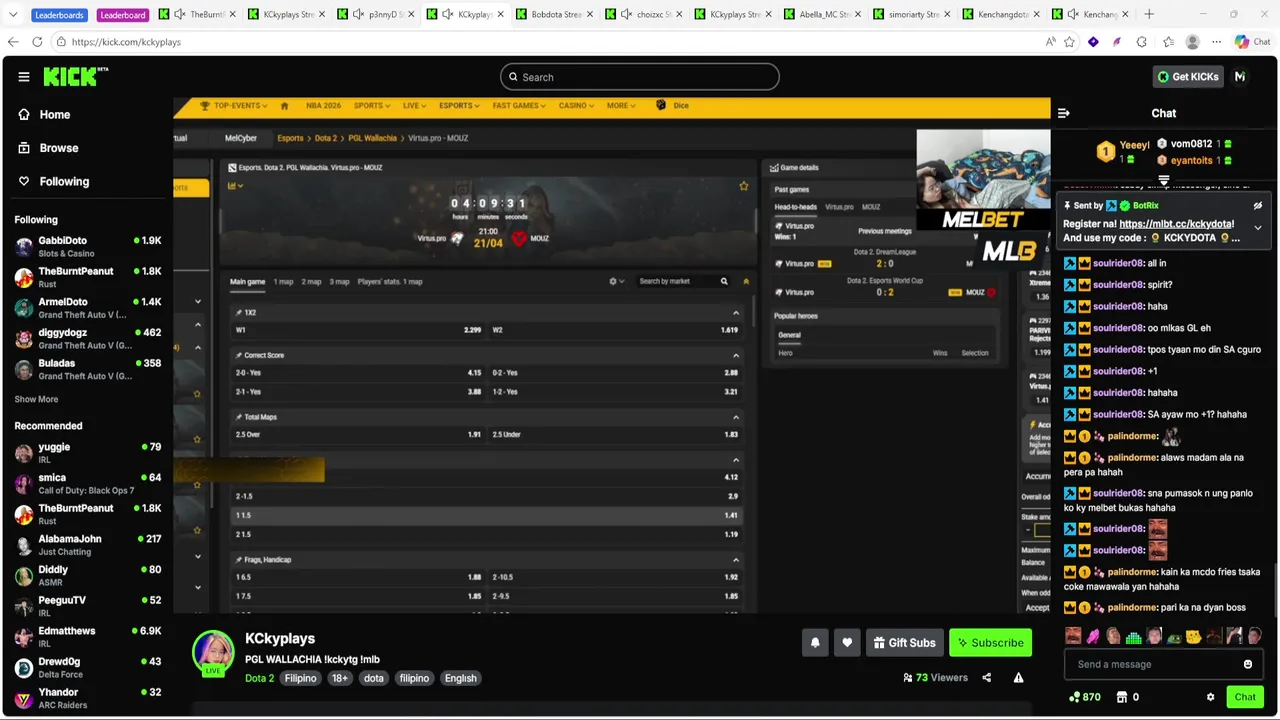
Task: Bookmark page with the star icon
Action: pyautogui.click(x=1069, y=42)
